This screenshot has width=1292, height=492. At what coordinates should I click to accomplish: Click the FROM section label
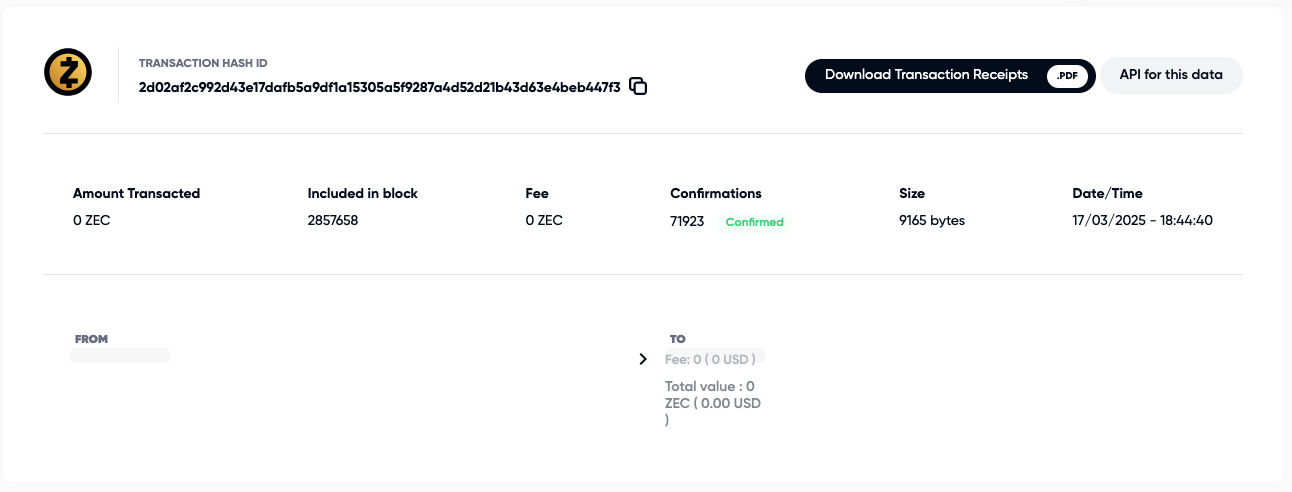91,340
